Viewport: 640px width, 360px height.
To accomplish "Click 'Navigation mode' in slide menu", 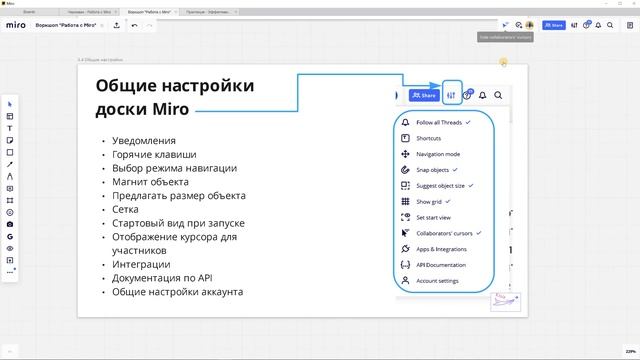I will coord(438,154).
